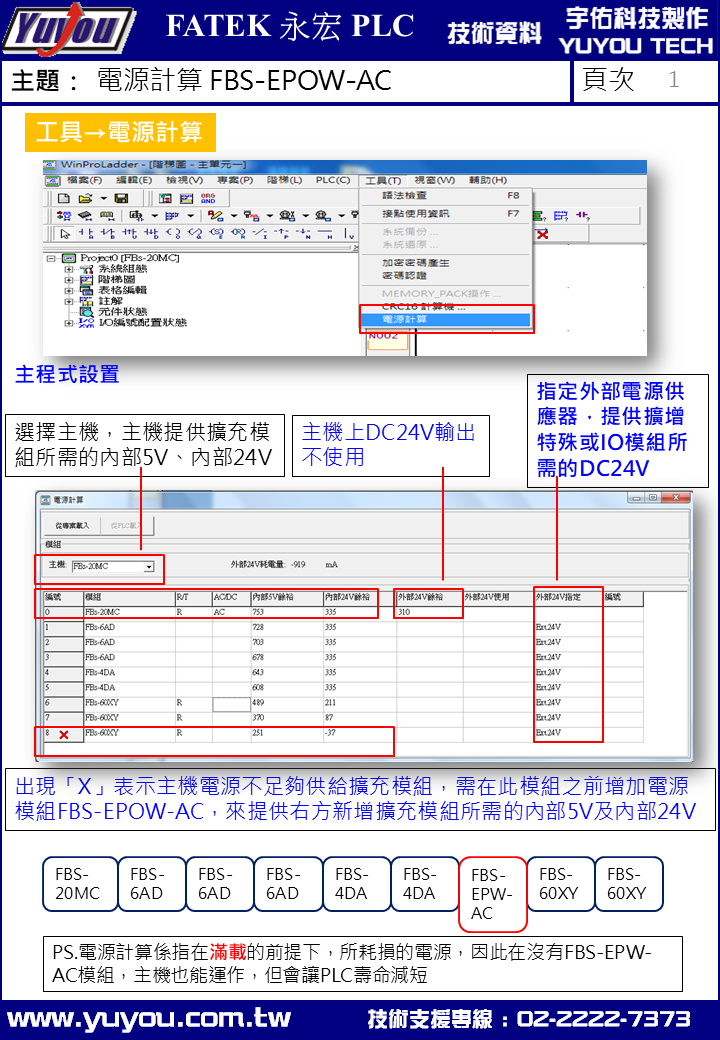Choose 密碼認證 menu entry
Screen dimensions: 720x1040
[x=446, y=275]
